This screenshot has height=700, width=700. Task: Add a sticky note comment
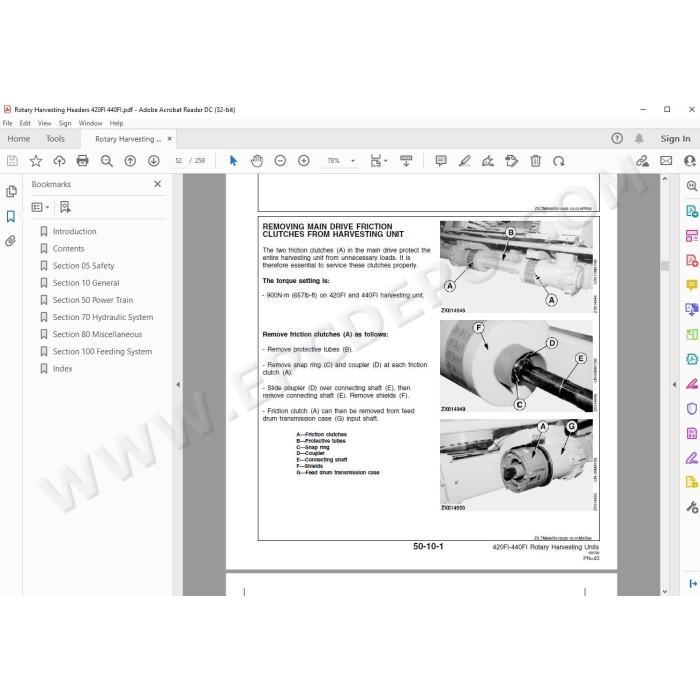[441, 161]
